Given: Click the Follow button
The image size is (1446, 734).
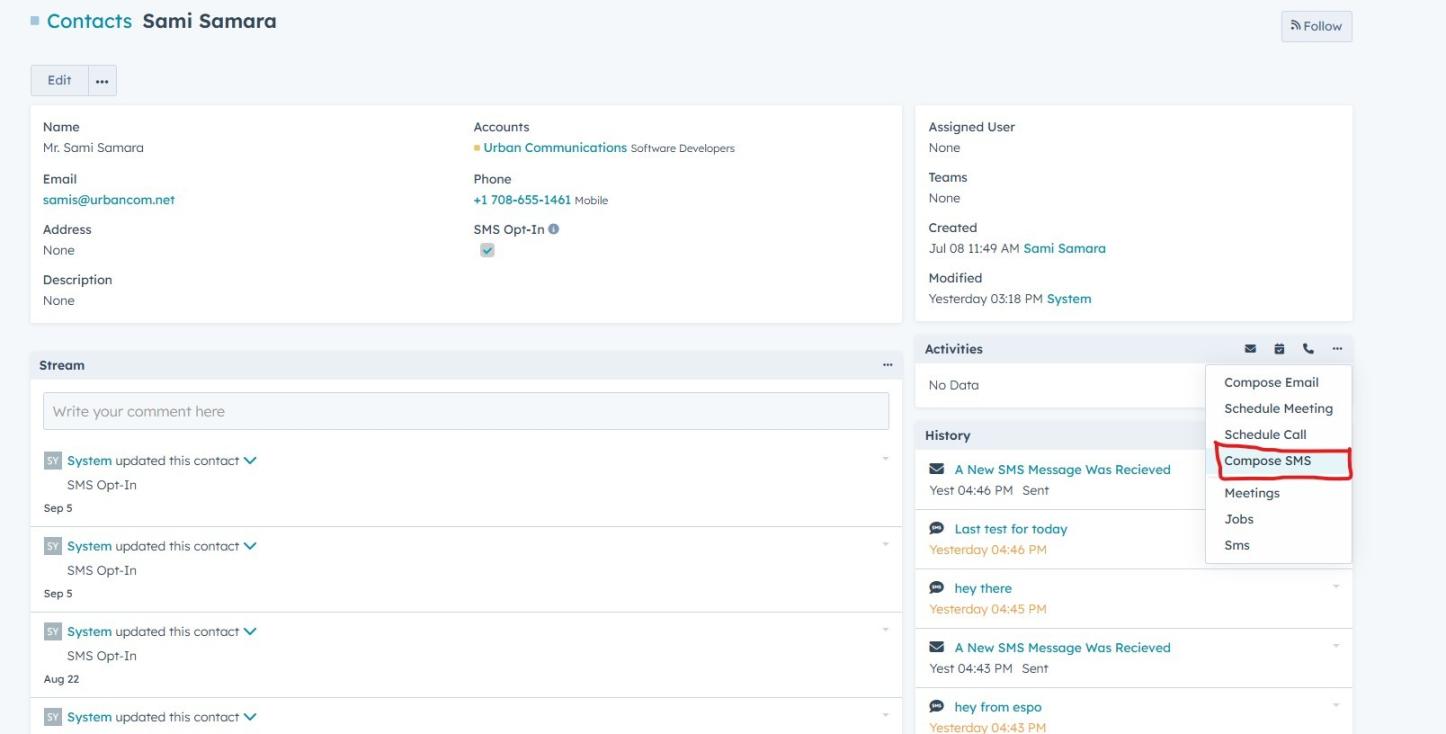Looking at the screenshot, I should coord(1316,26).
